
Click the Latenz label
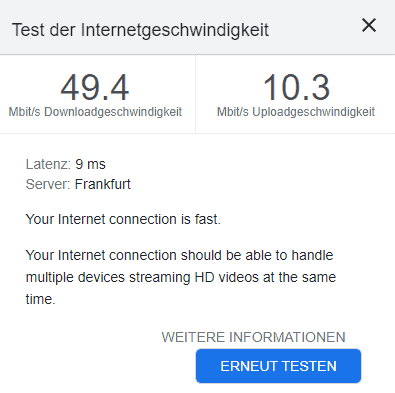coord(48,164)
